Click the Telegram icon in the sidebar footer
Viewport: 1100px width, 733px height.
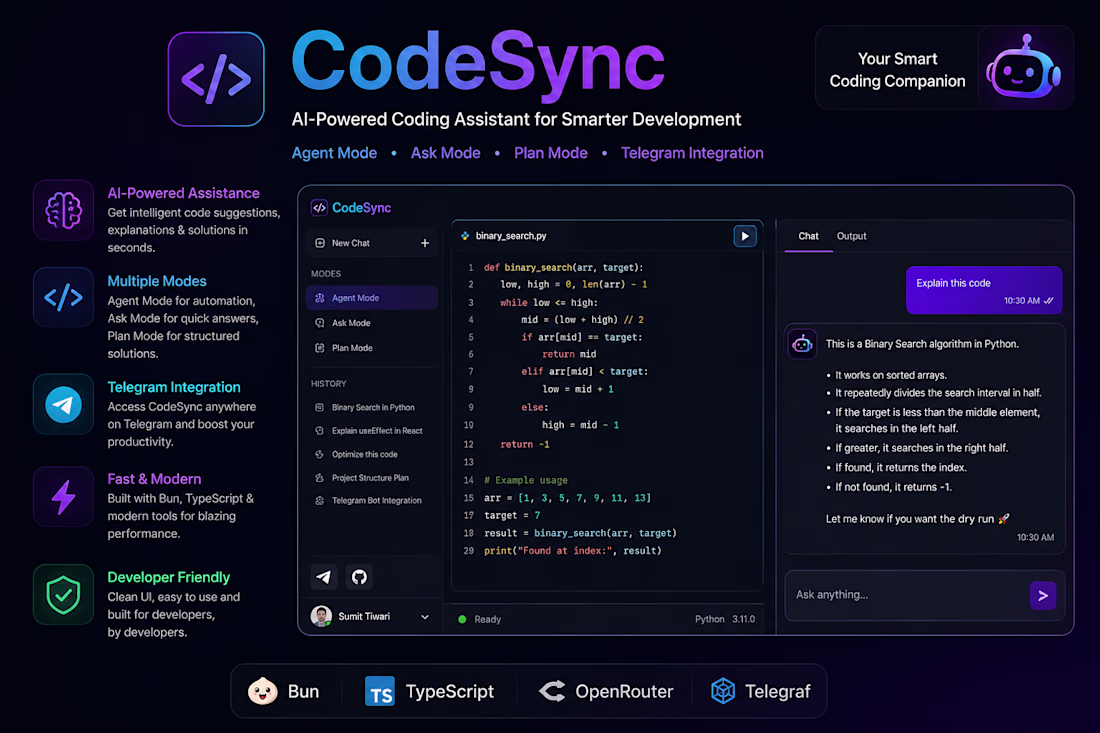[x=323, y=577]
